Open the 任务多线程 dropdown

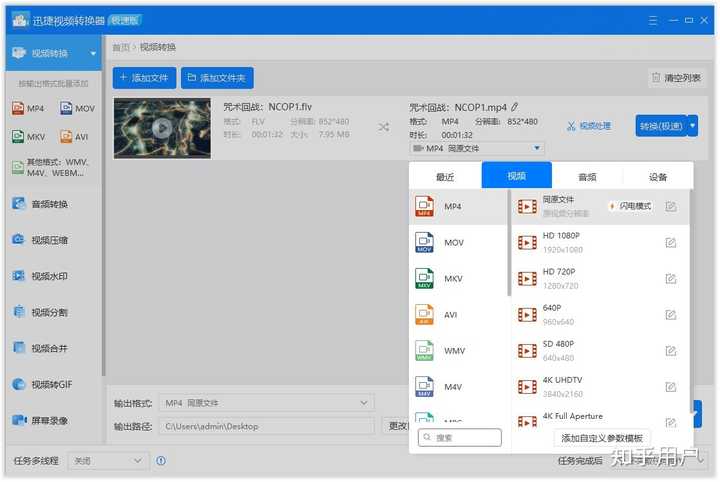point(109,460)
